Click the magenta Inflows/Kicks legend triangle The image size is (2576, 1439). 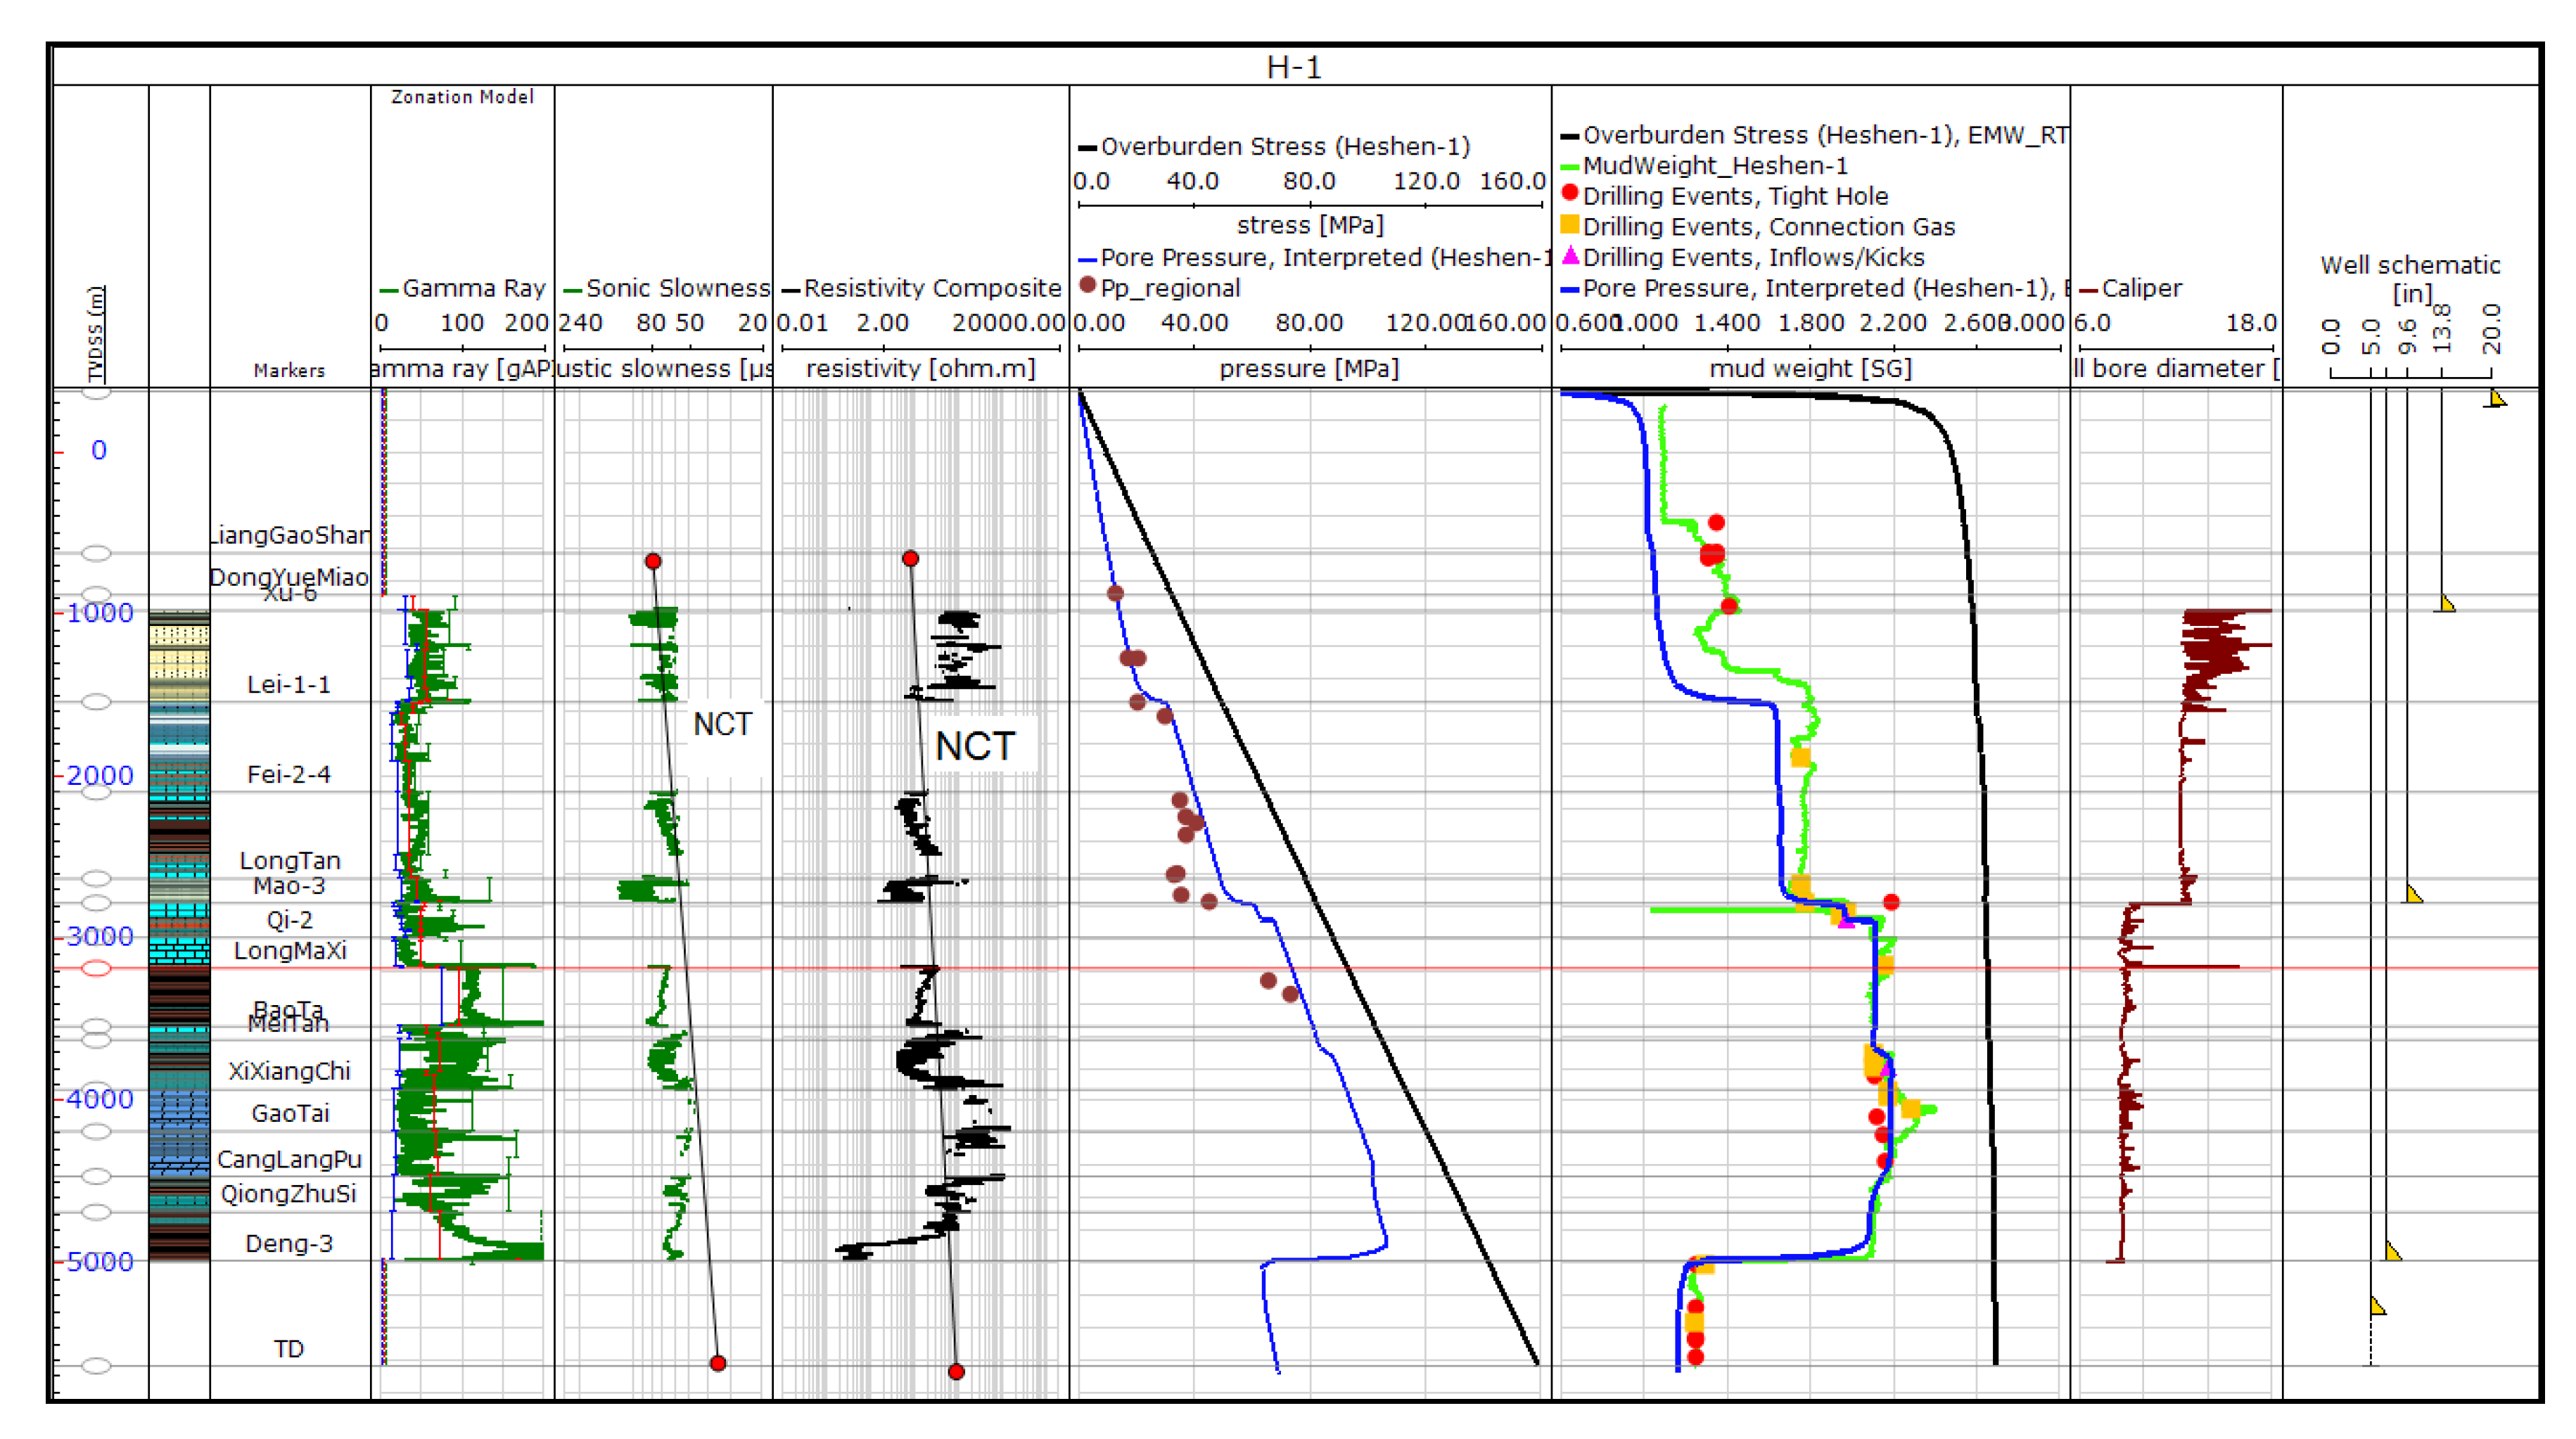[x=1570, y=256]
